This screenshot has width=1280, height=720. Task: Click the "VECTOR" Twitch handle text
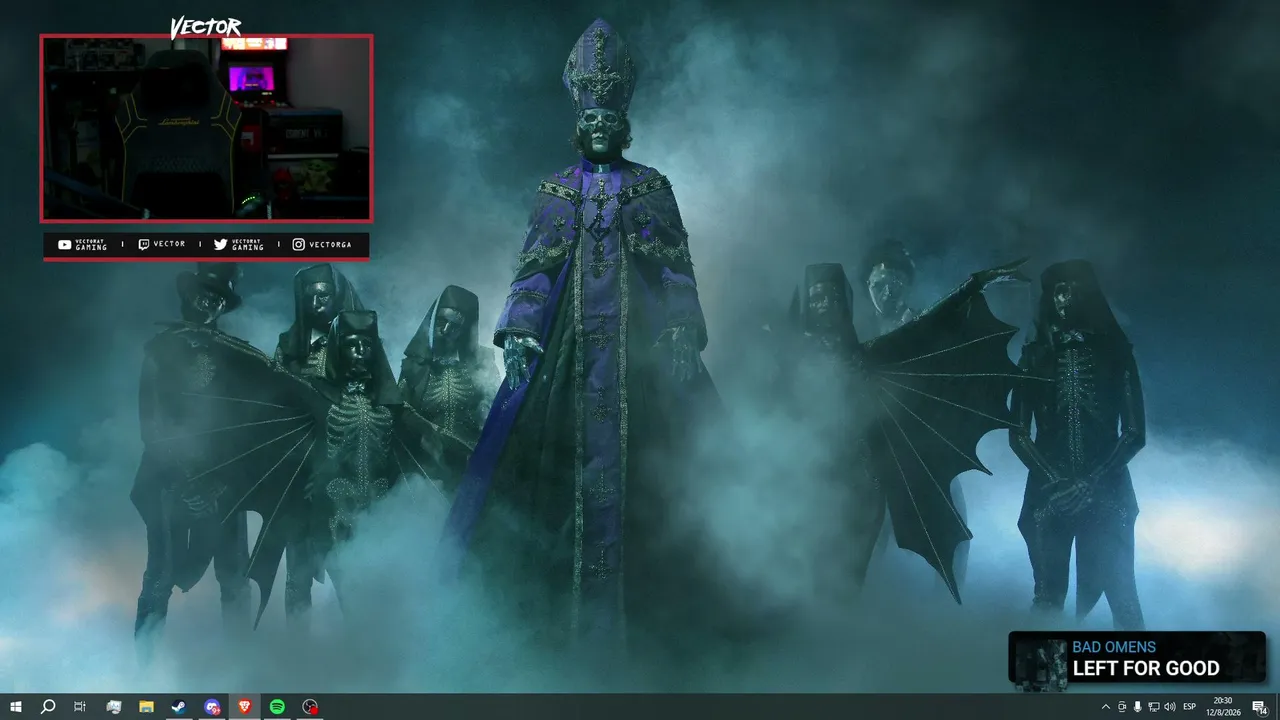(x=169, y=244)
